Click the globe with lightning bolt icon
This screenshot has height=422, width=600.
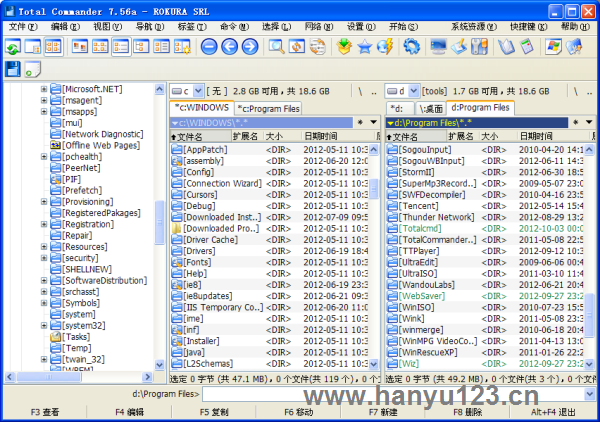pos(385,47)
